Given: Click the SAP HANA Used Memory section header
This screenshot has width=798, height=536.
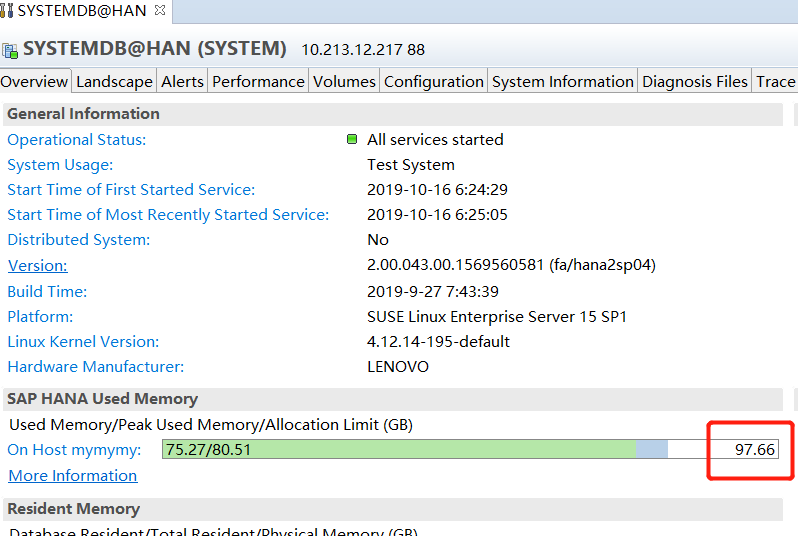Looking at the screenshot, I should tap(392, 399).
